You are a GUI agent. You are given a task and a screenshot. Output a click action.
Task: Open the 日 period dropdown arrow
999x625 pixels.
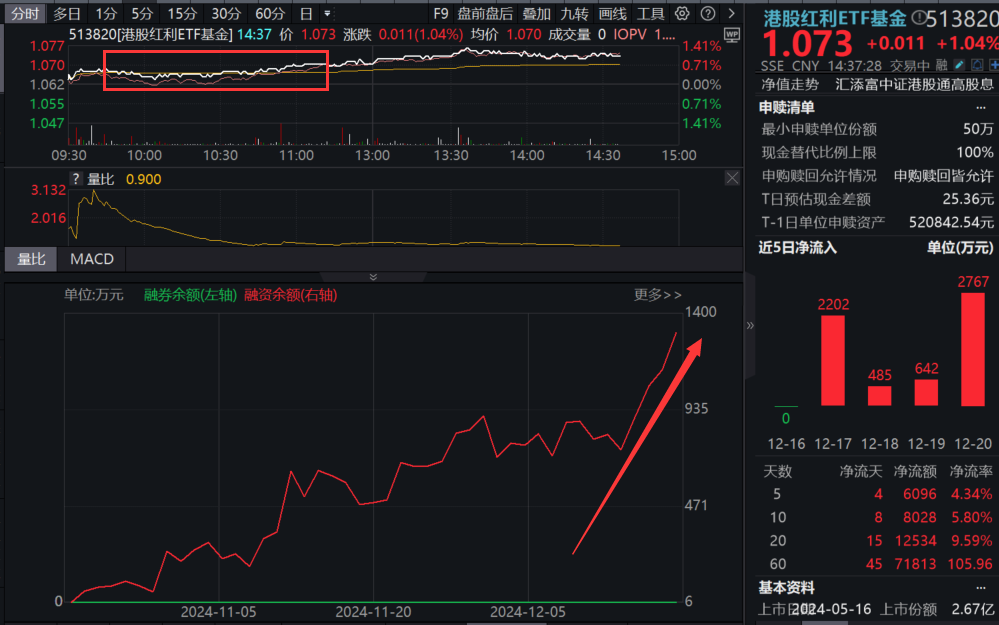327,14
